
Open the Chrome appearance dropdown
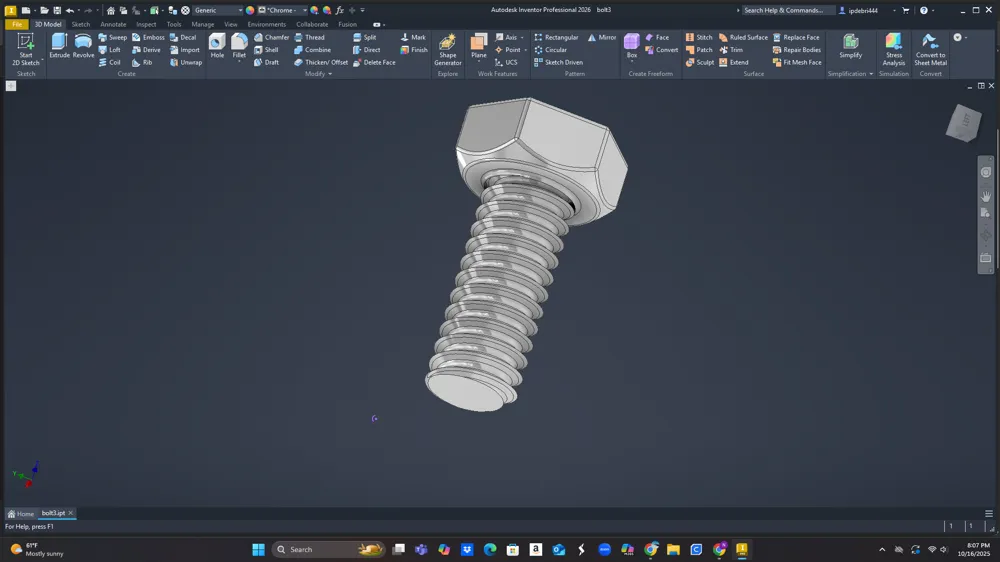pyautogui.click(x=283, y=10)
